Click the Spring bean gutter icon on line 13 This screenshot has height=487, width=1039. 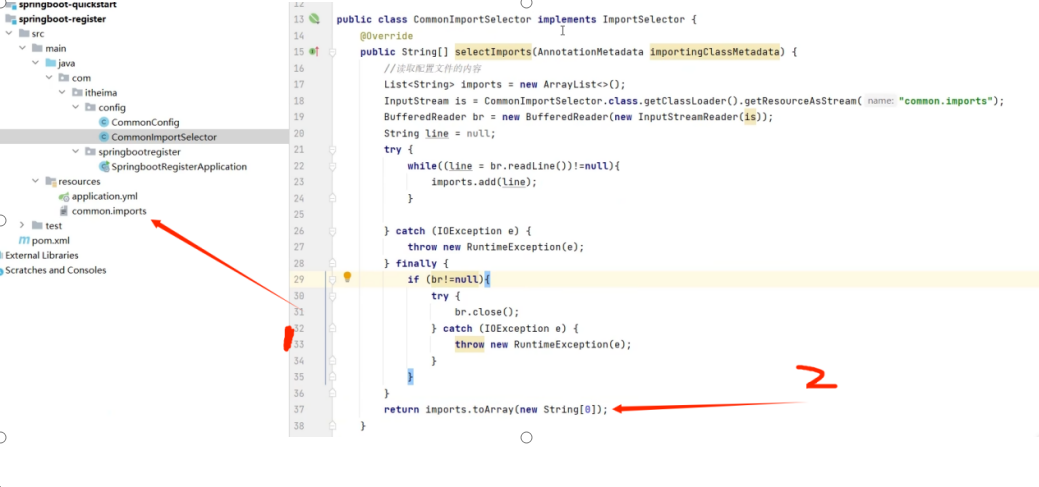coord(315,19)
